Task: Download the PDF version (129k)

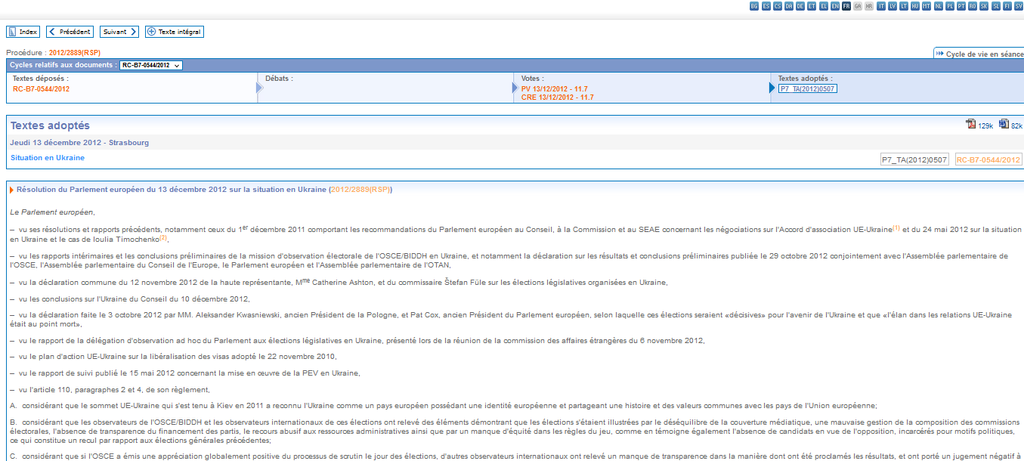Action: coord(979,125)
